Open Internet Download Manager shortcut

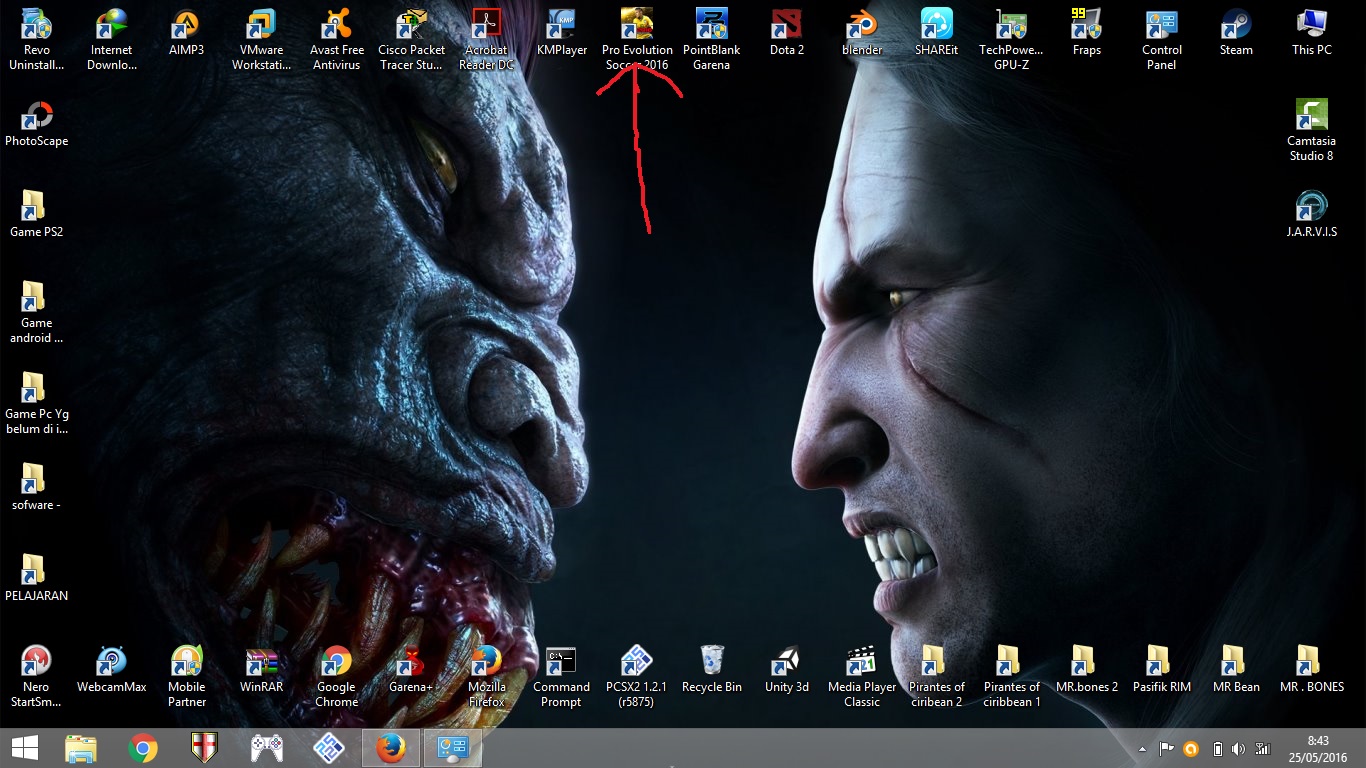point(111,40)
